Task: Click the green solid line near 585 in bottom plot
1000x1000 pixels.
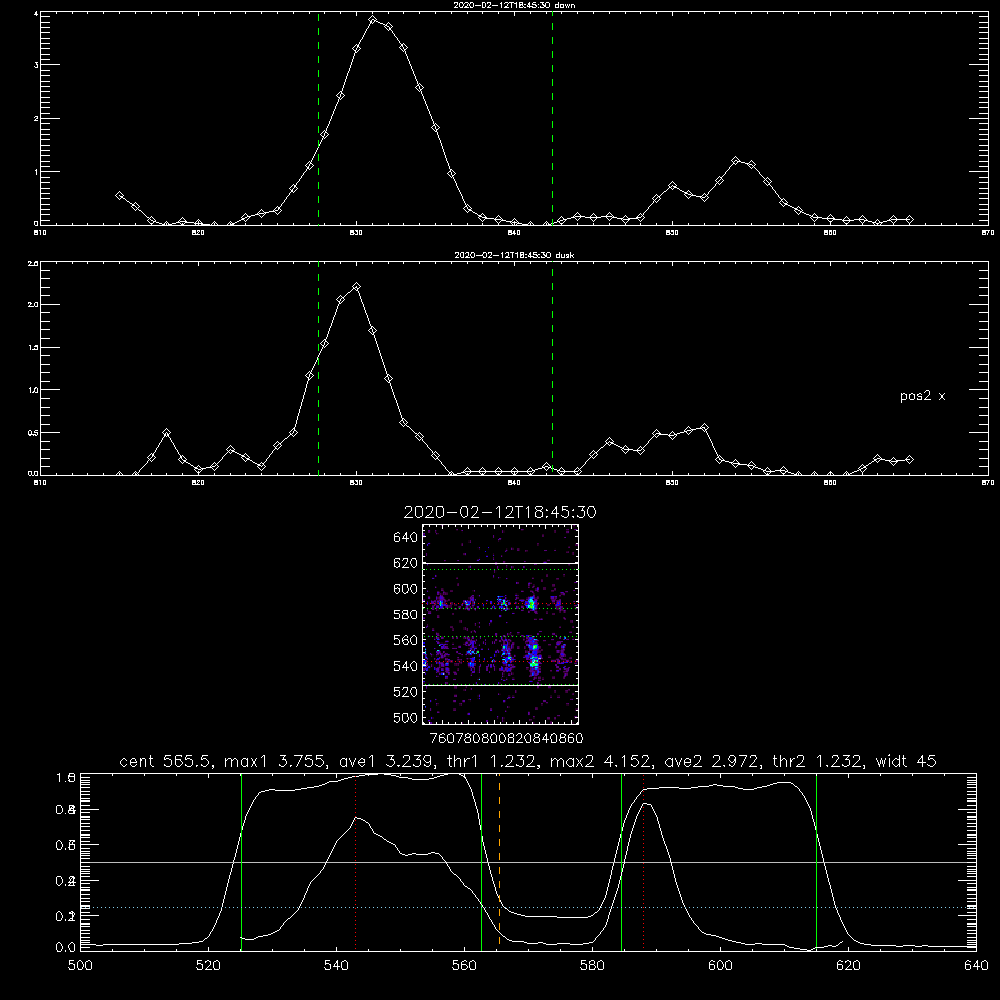Action: (621, 861)
